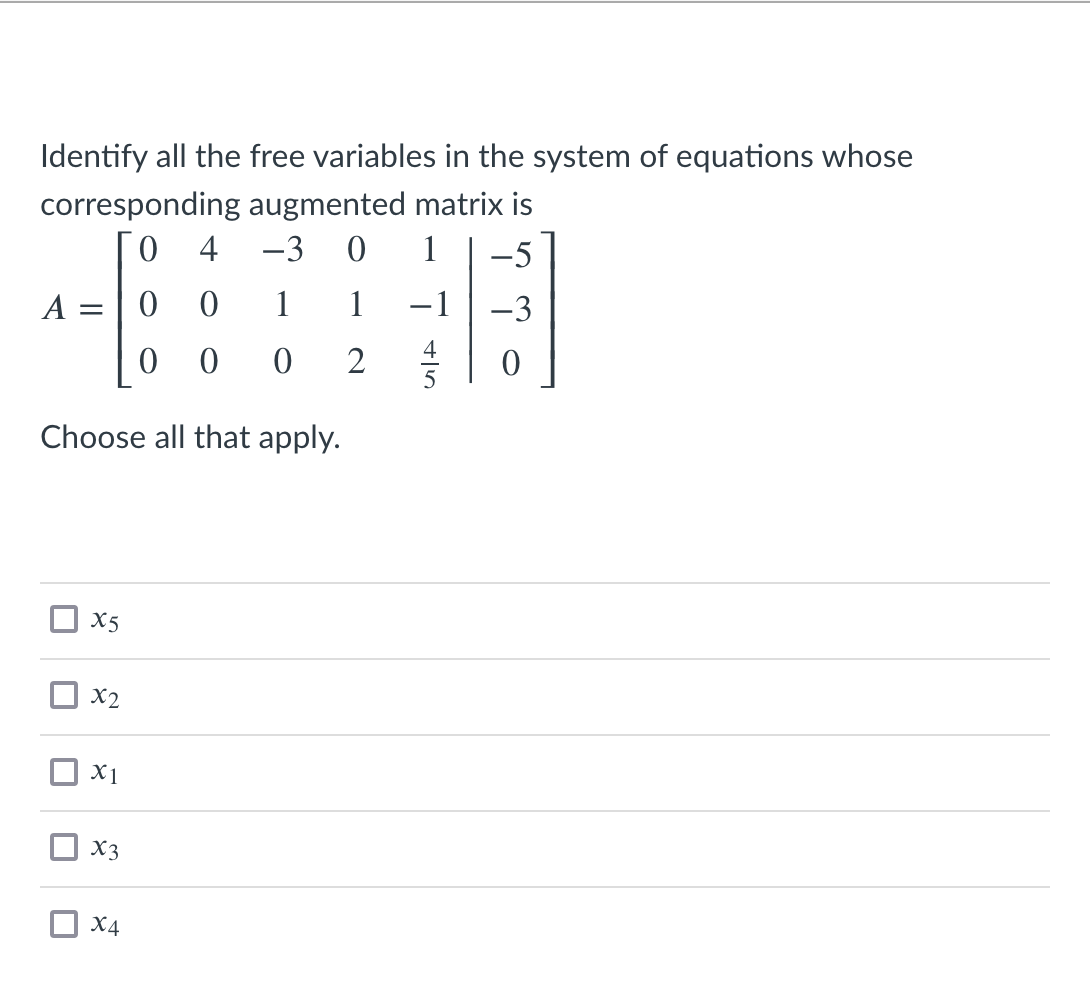The image size is (1090, 1002).
Task: Click the x3 option label
Action: 103,849
